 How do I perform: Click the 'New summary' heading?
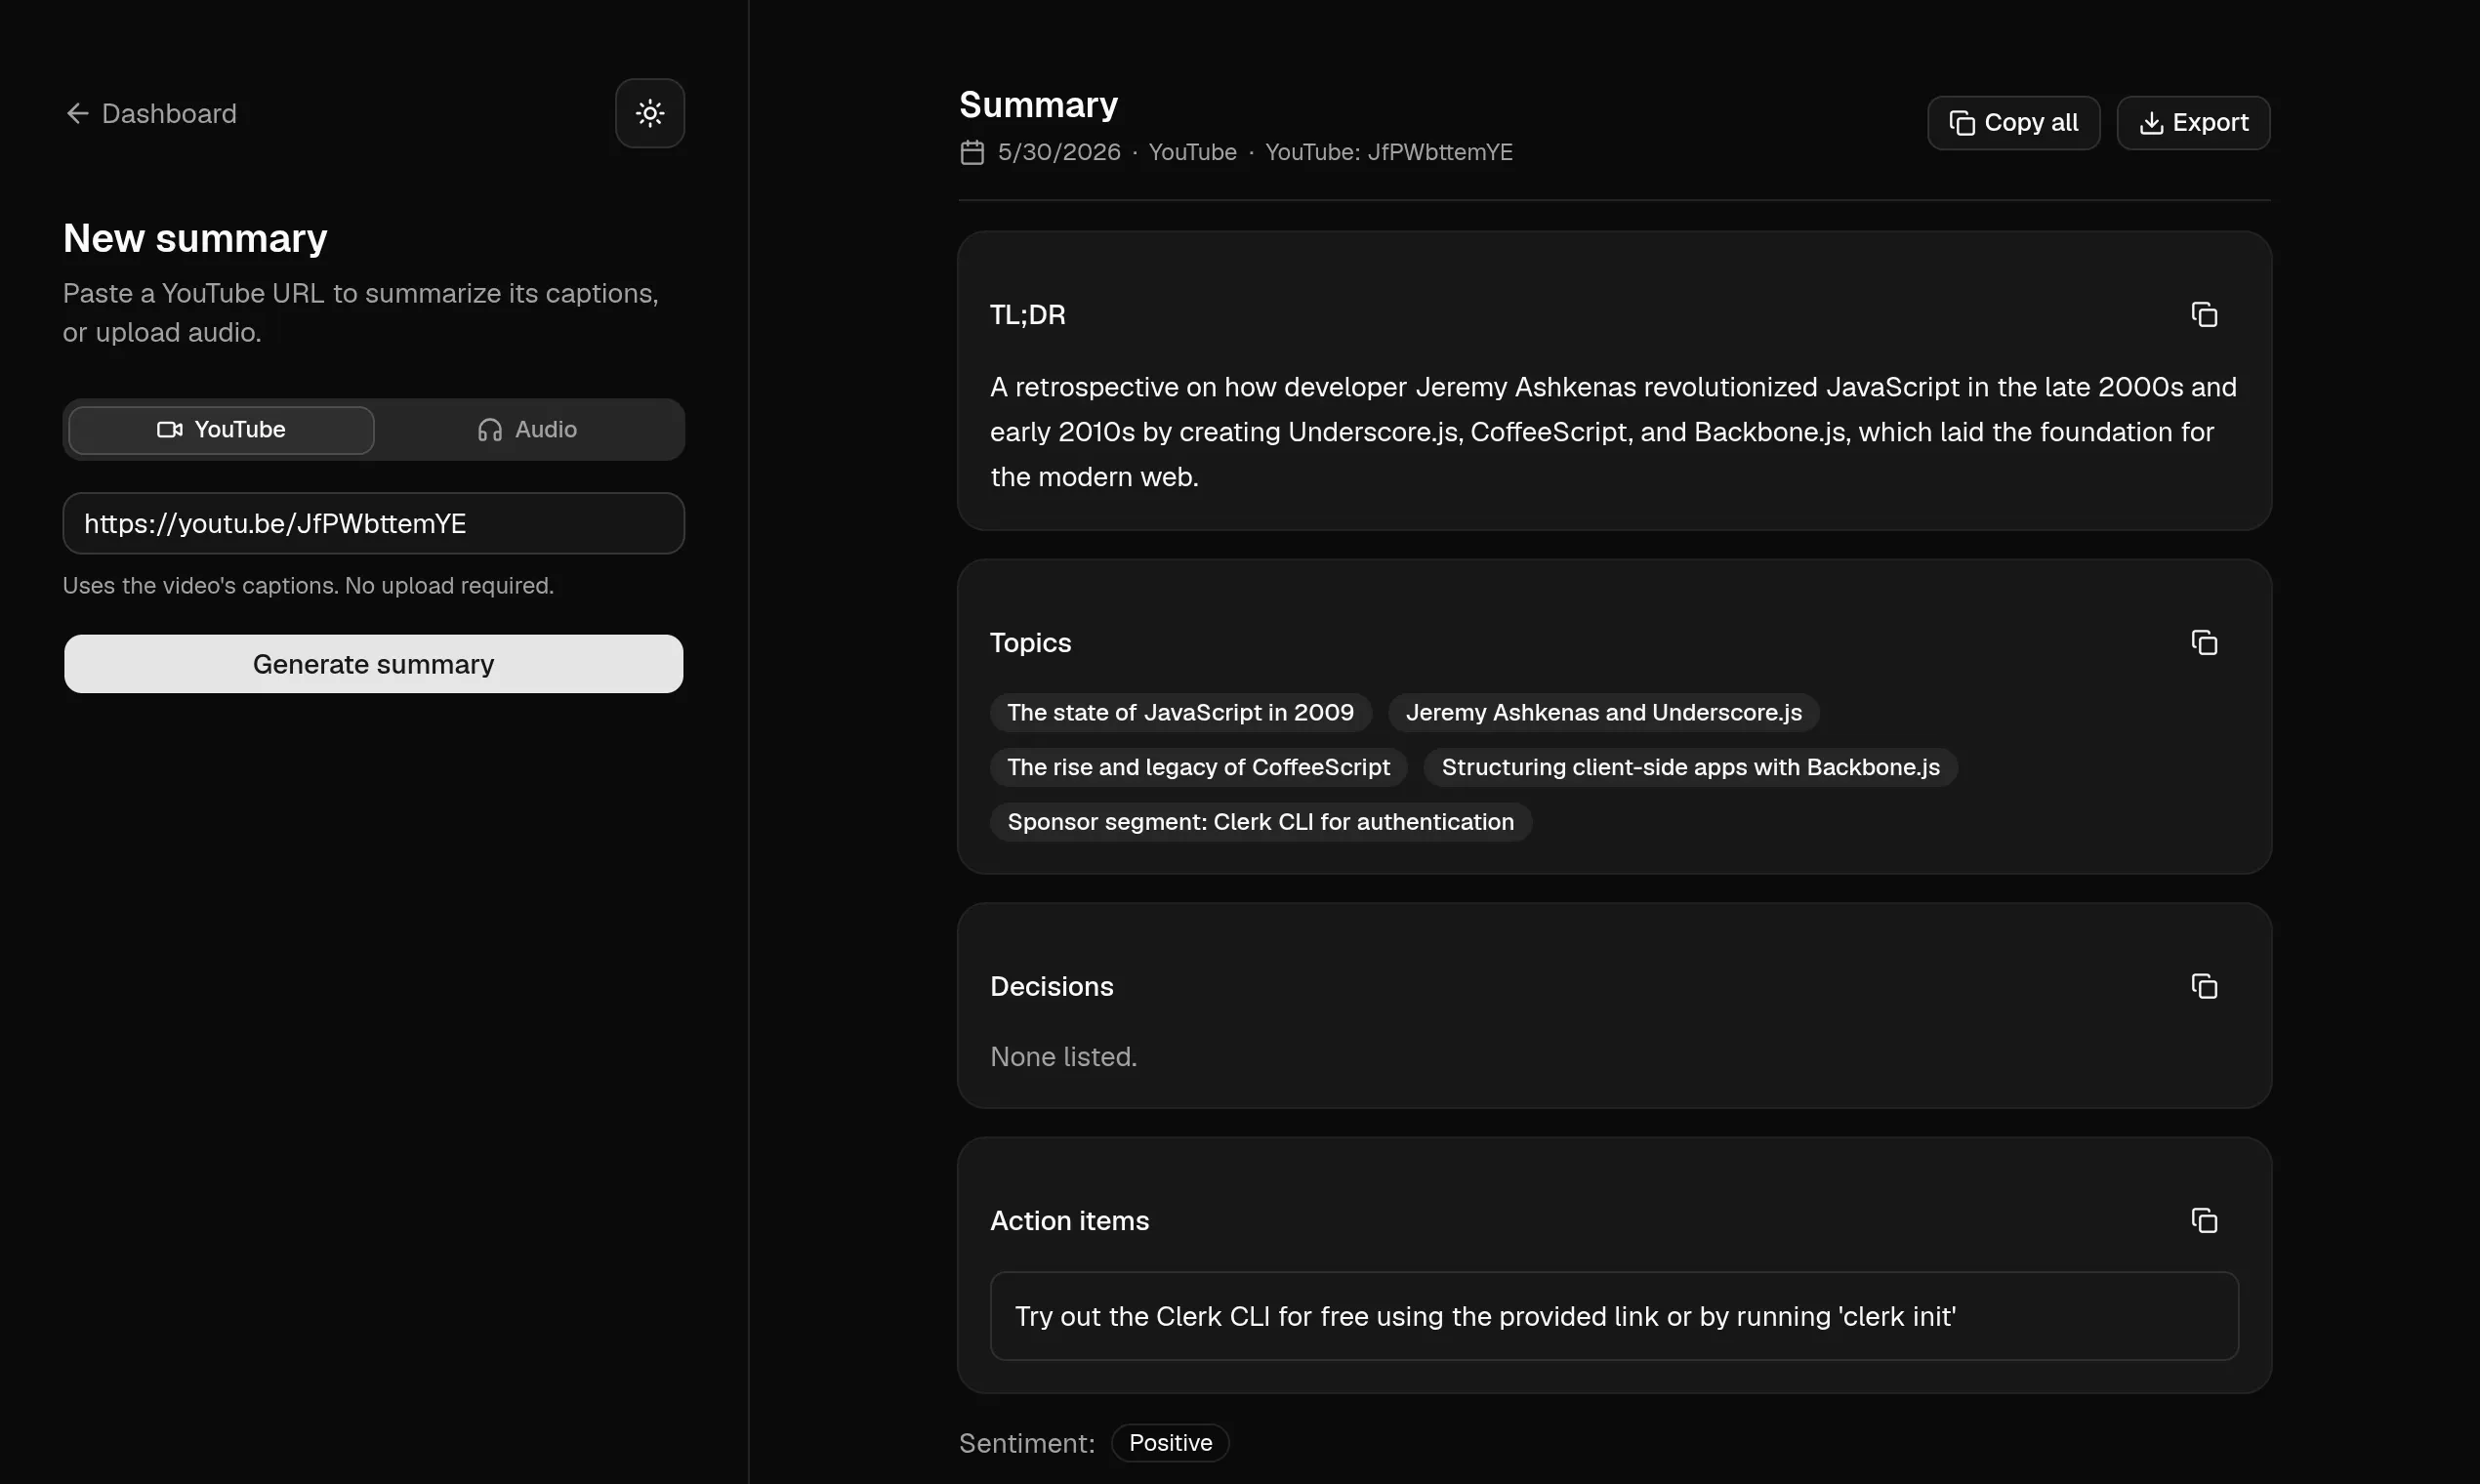pyautogui.click(x=195, y=238)
